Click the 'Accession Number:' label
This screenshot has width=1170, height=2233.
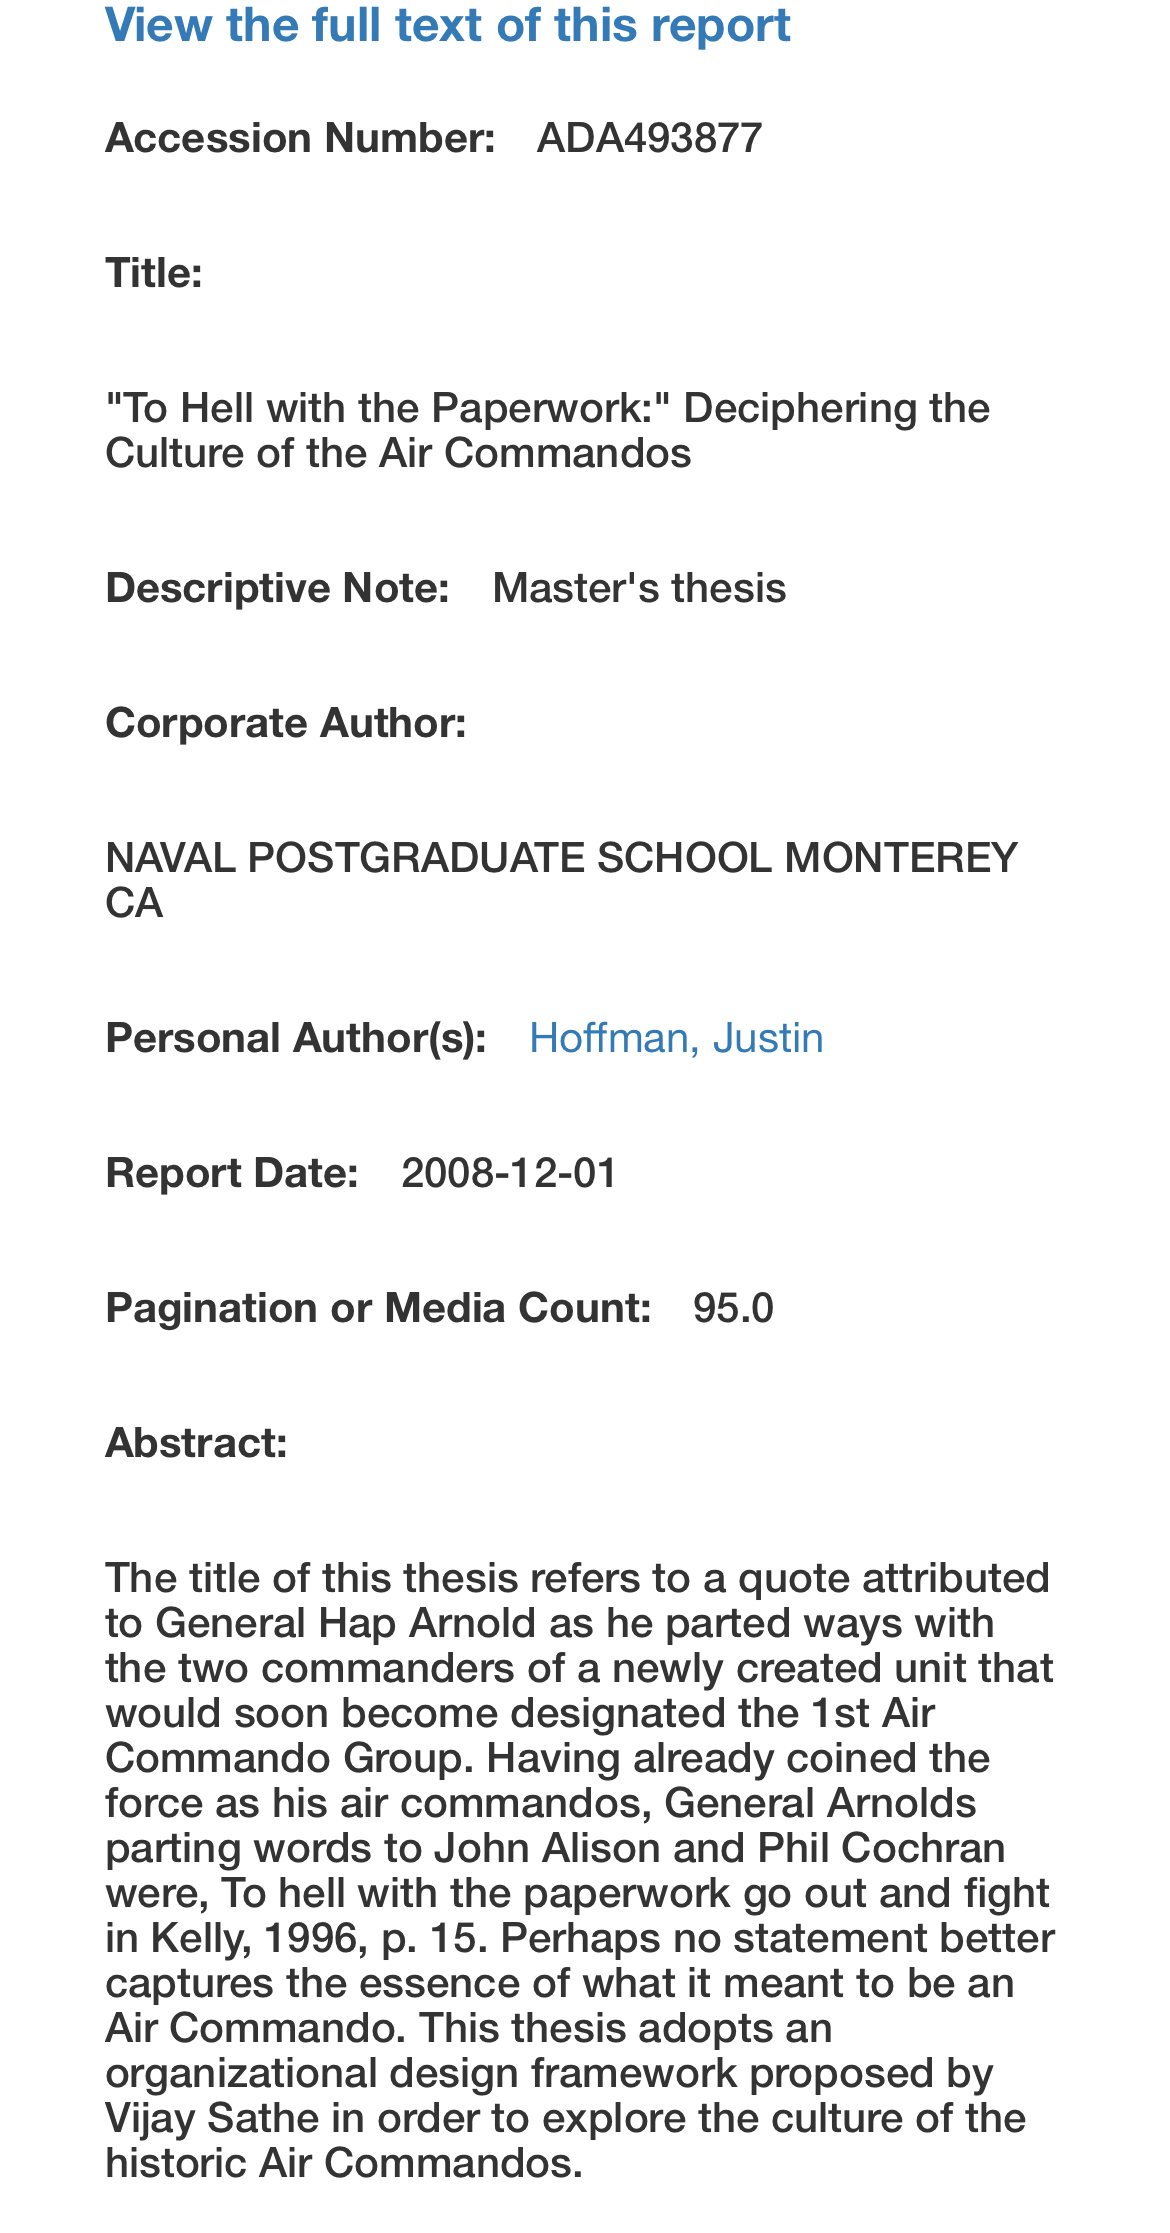(x=300, y=138)
